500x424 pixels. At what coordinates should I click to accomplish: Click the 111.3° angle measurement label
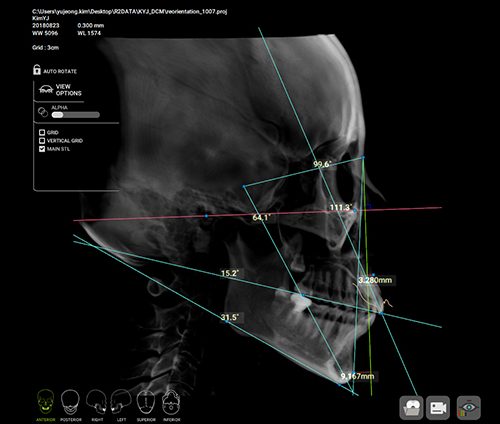(340, 208)
